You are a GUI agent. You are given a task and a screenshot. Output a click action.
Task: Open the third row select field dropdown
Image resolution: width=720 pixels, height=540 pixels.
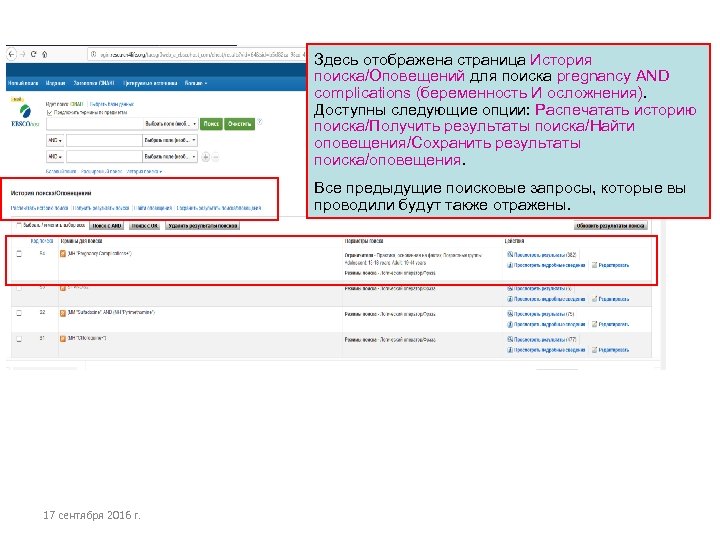tap(170, 157)
